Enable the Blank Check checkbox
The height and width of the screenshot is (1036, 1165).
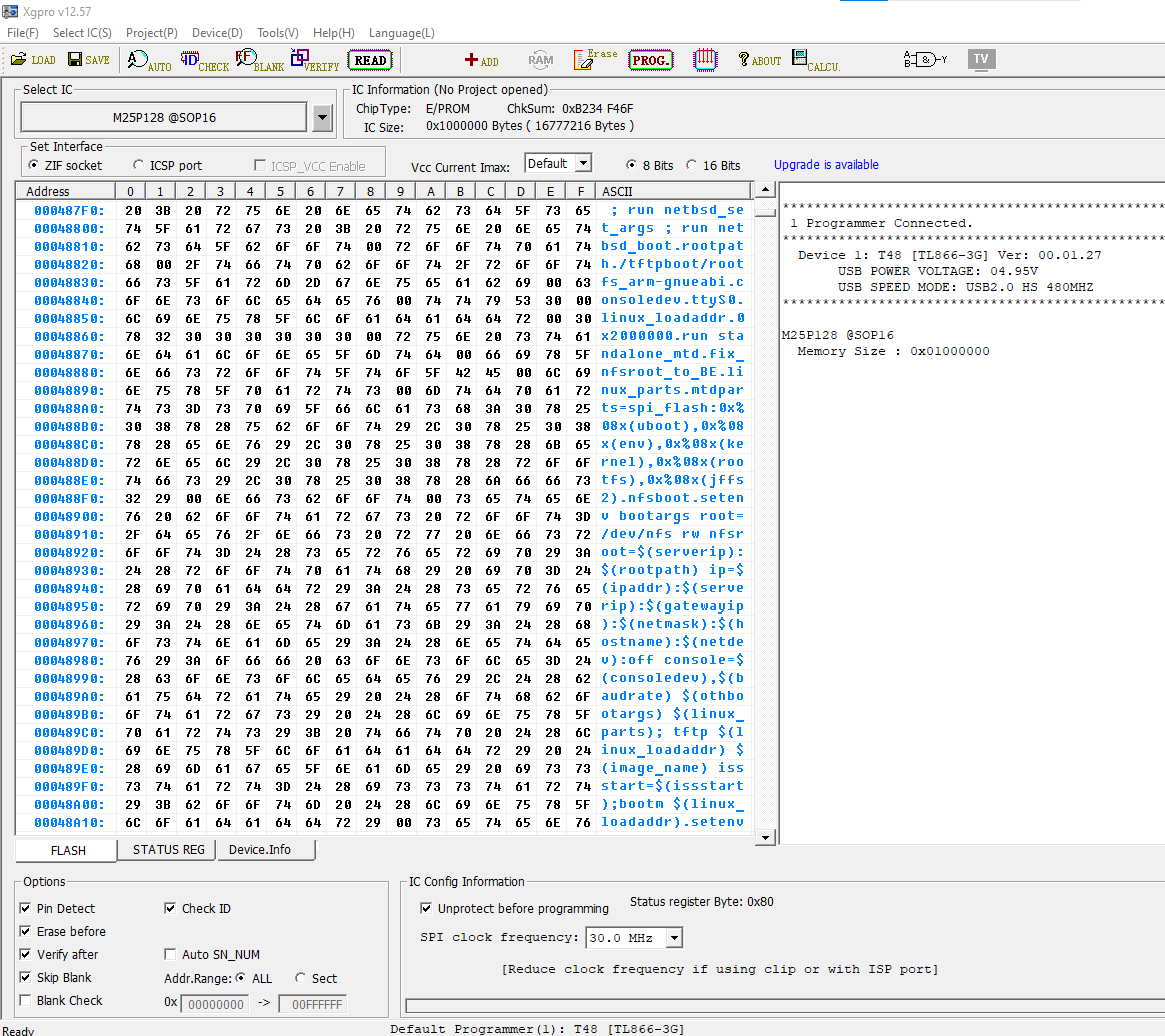point(25,1001)
